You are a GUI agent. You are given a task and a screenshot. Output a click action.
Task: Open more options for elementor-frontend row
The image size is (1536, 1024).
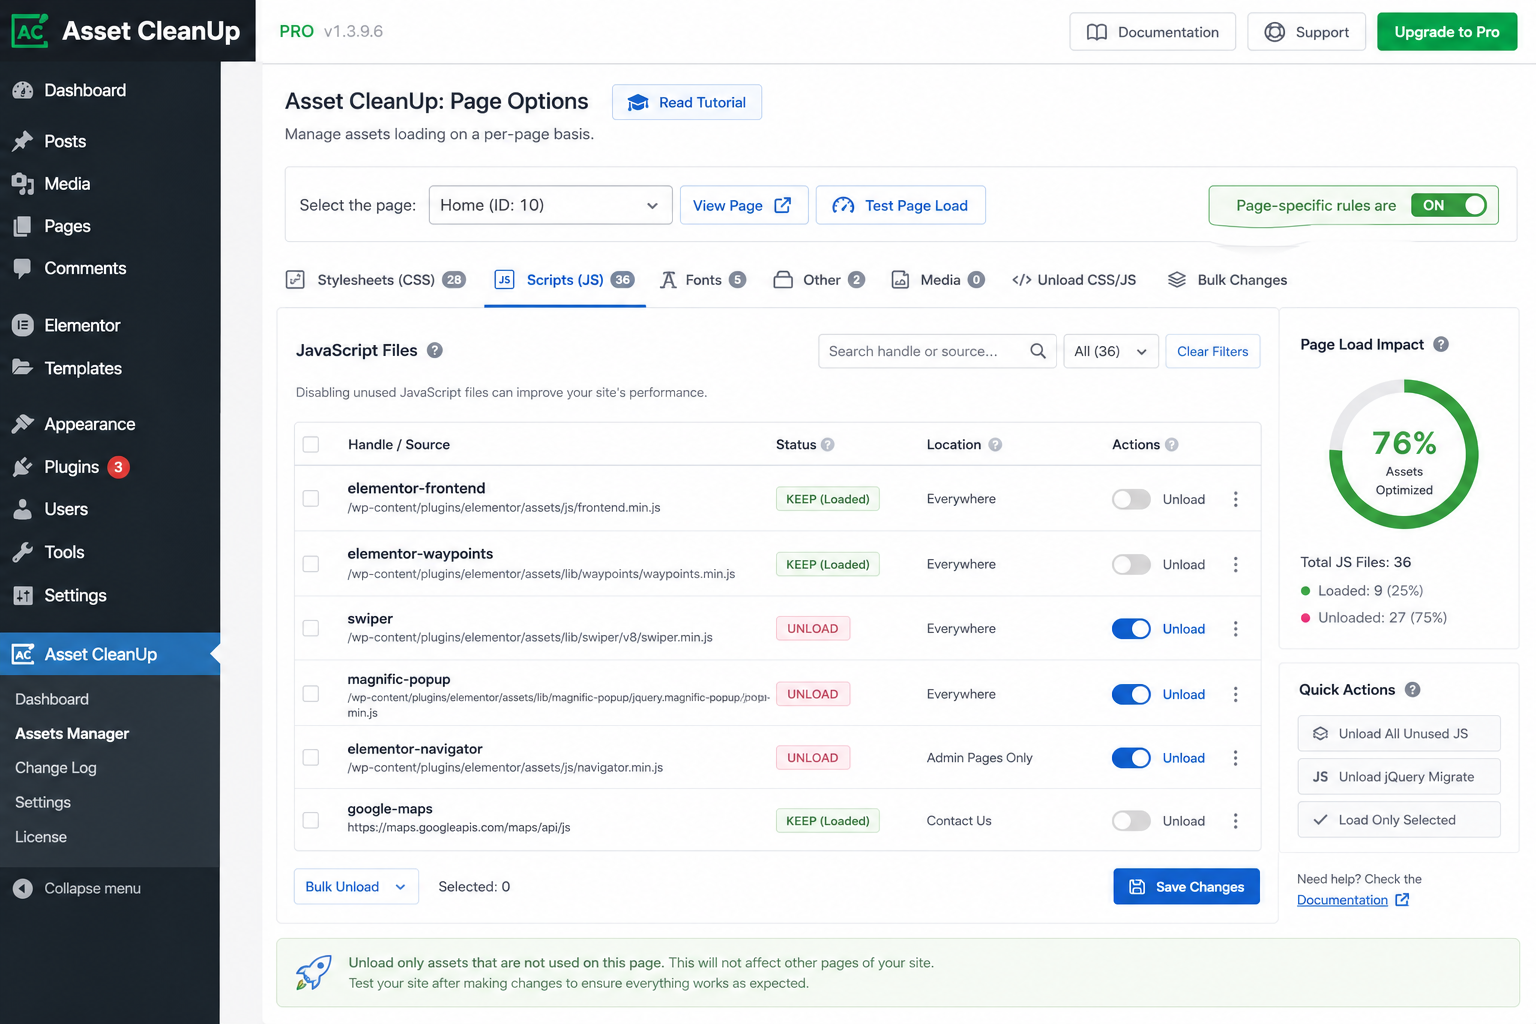click(x=1236, y=499)
